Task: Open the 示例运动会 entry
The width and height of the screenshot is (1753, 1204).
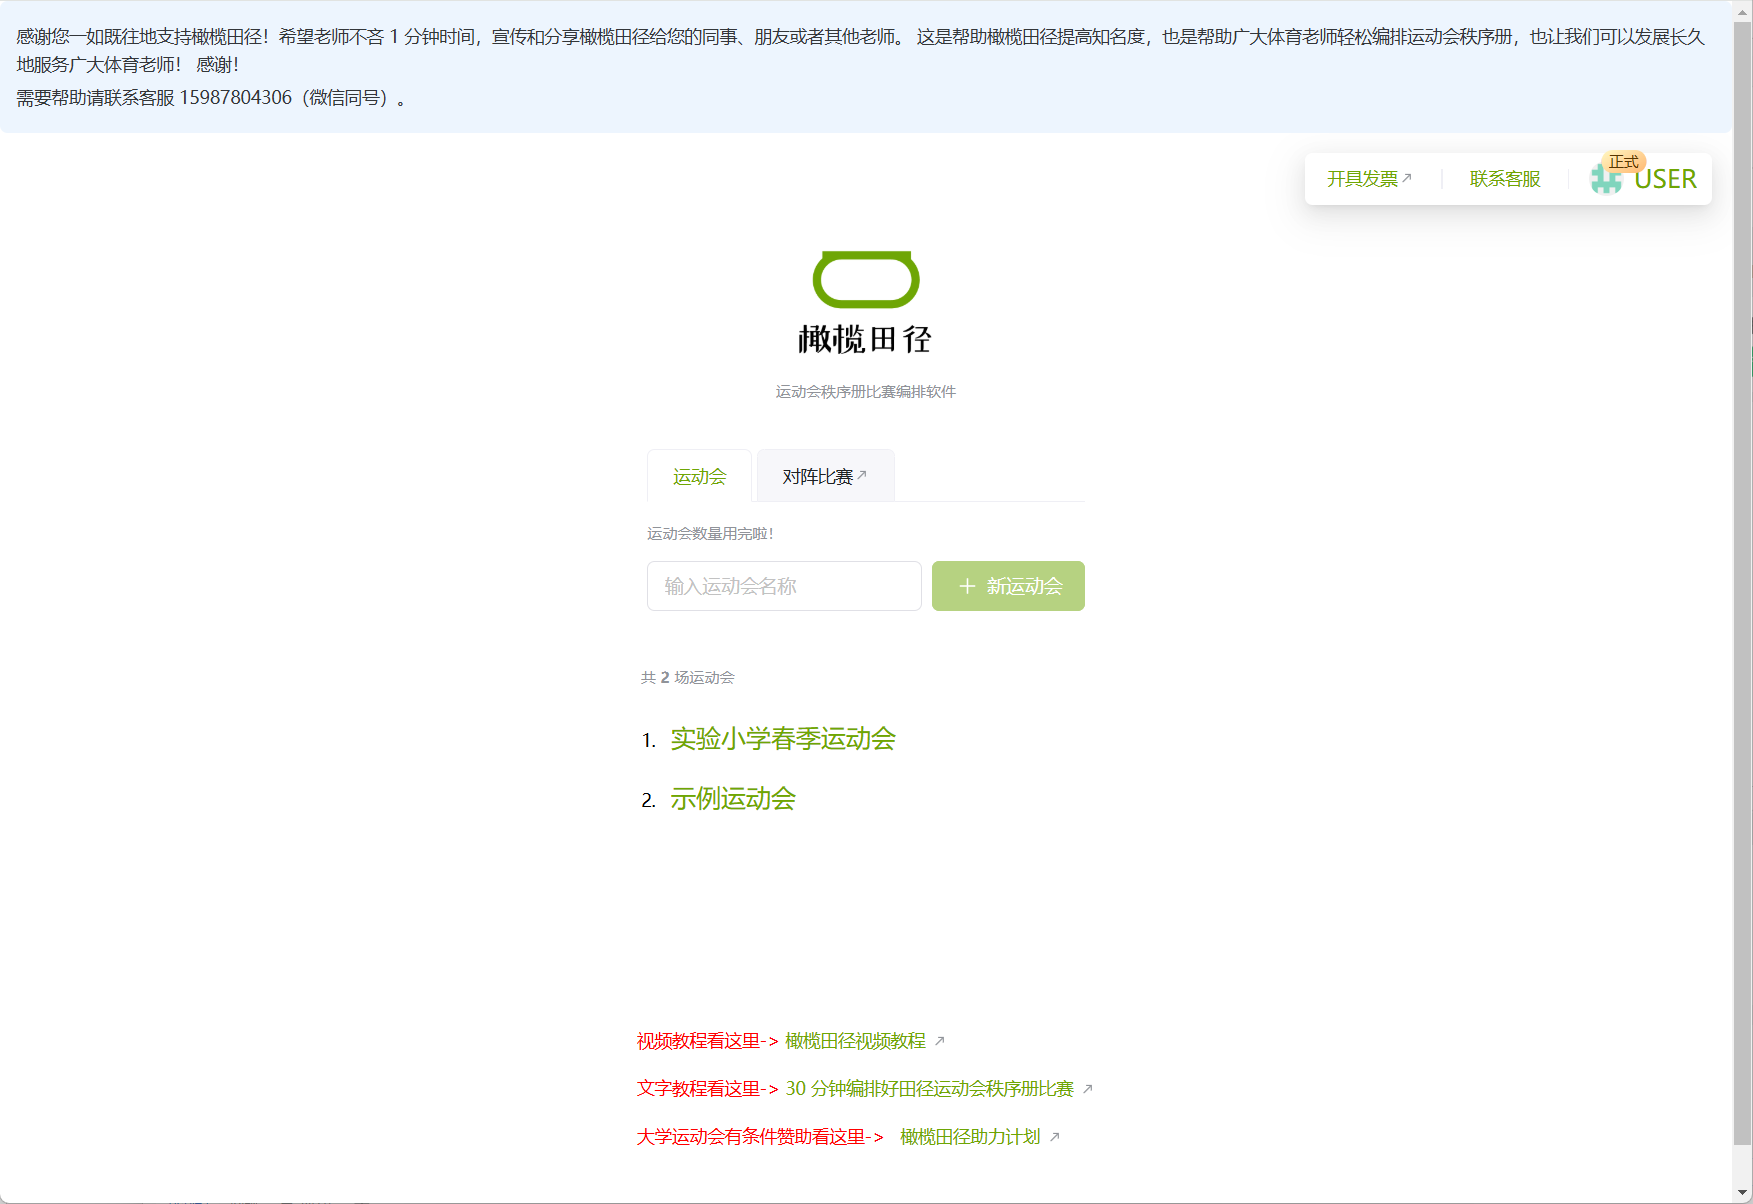Action: (732, 799)
